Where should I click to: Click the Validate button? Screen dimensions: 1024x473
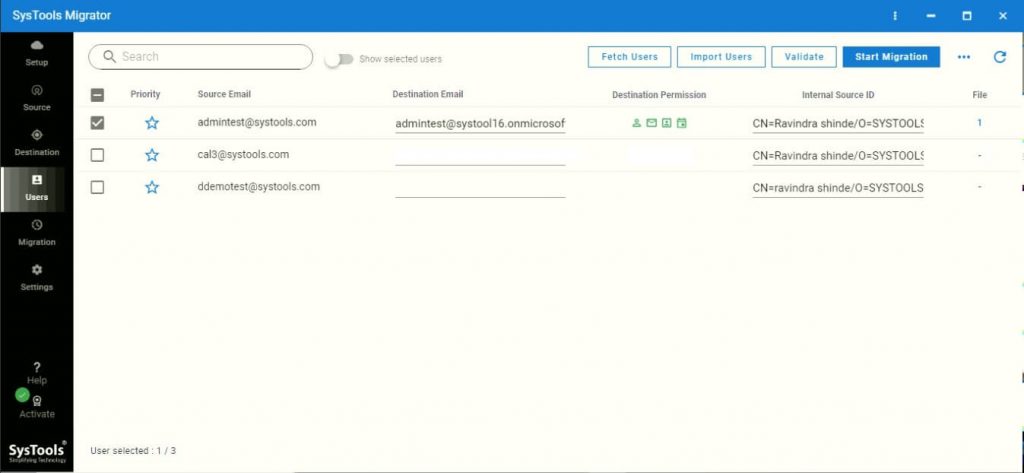coord(804,57)
